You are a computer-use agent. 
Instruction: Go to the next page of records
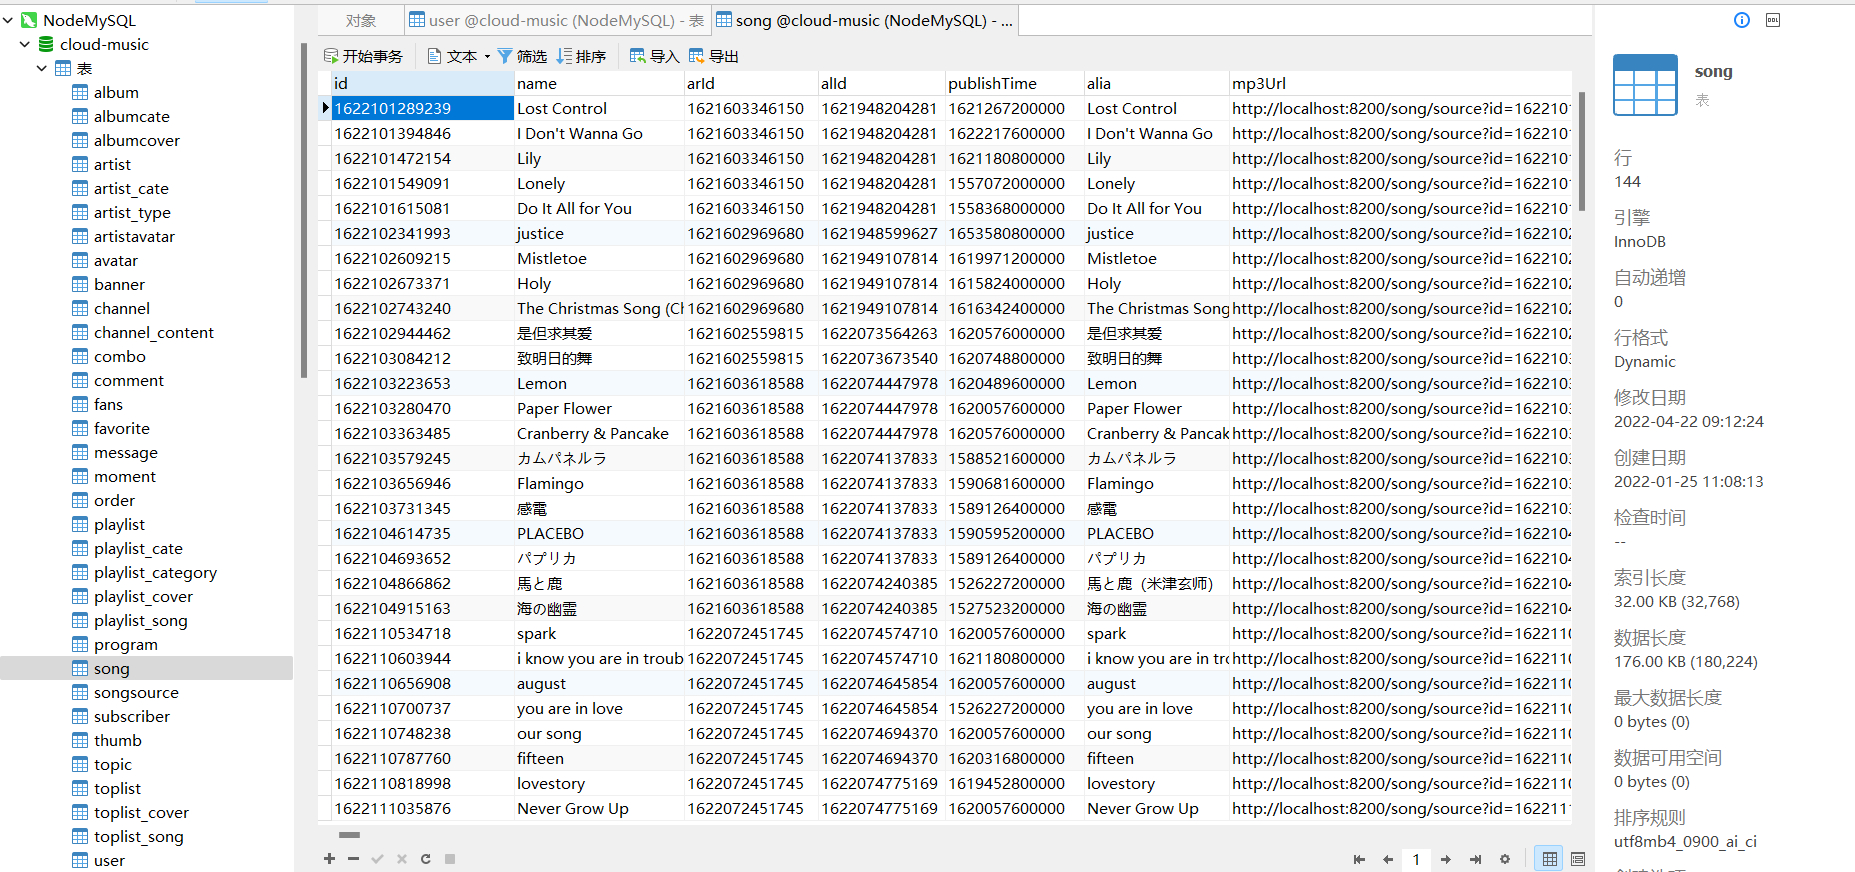1446,859
